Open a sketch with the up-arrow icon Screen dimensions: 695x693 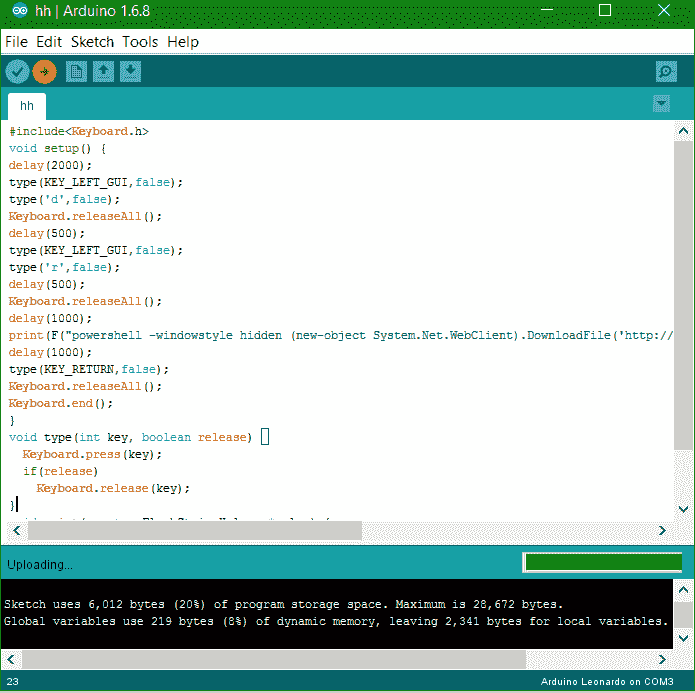103,71
